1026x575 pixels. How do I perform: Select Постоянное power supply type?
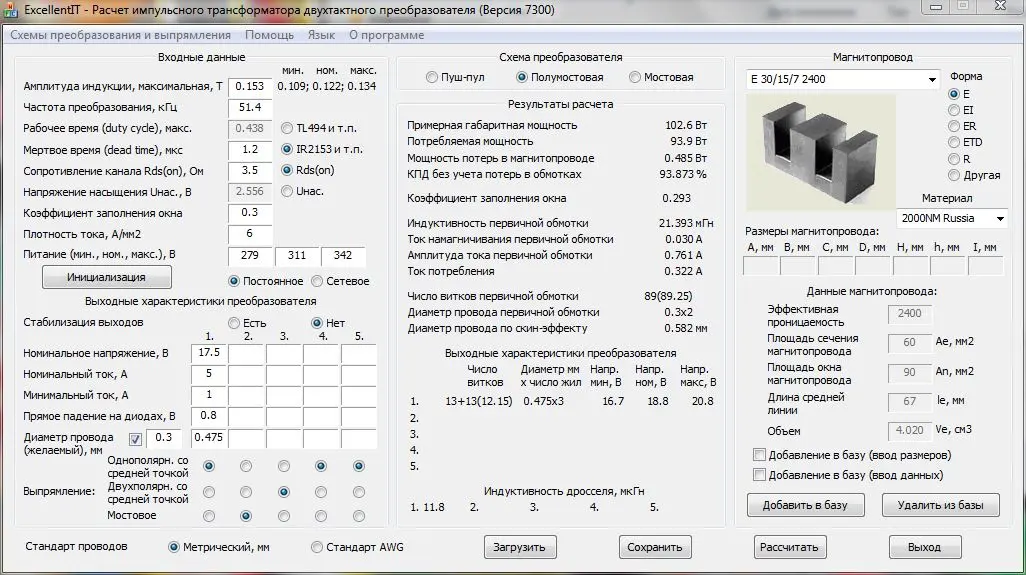(266, 281)
